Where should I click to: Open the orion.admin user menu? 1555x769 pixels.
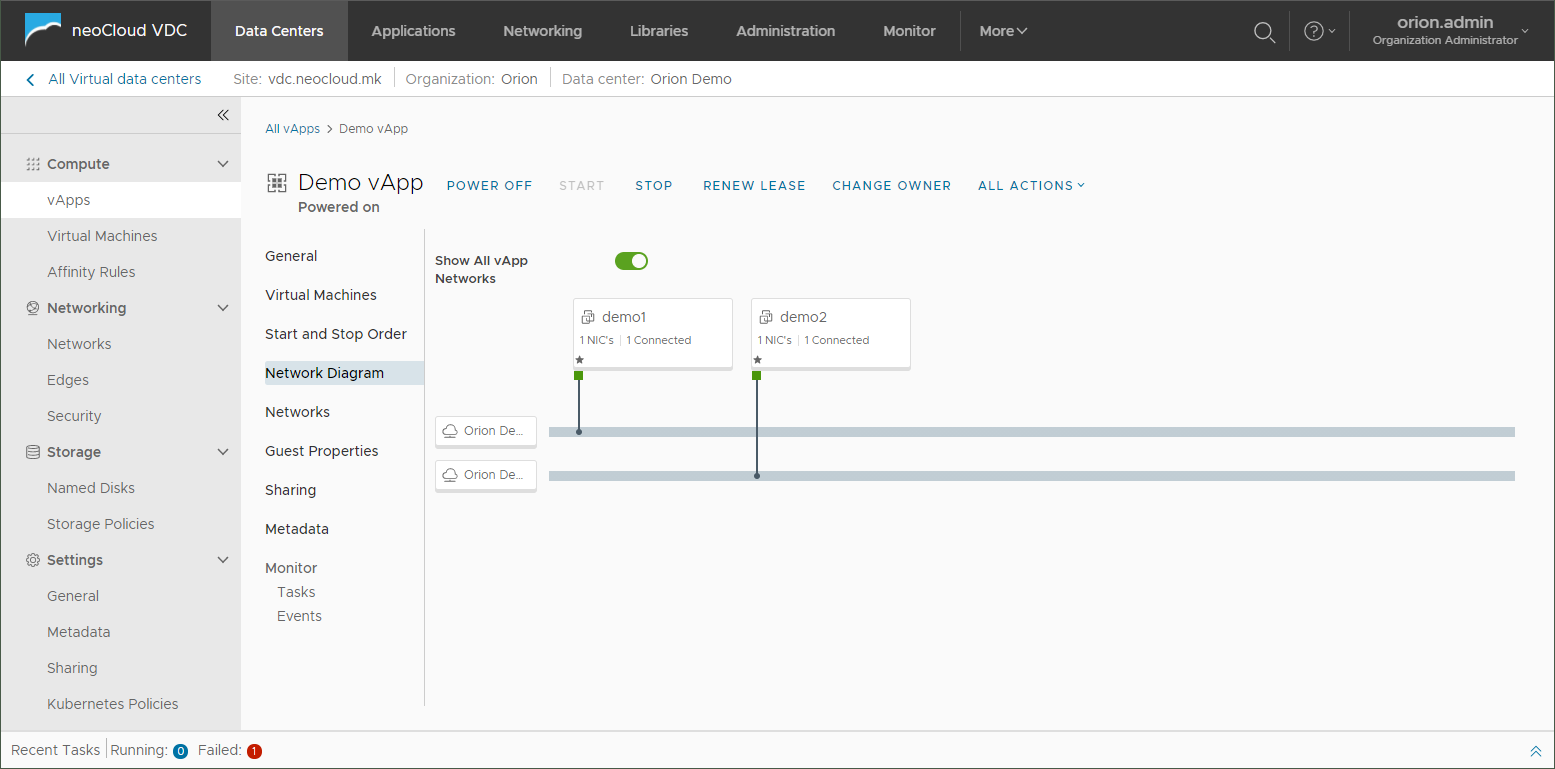(1451, 31)
